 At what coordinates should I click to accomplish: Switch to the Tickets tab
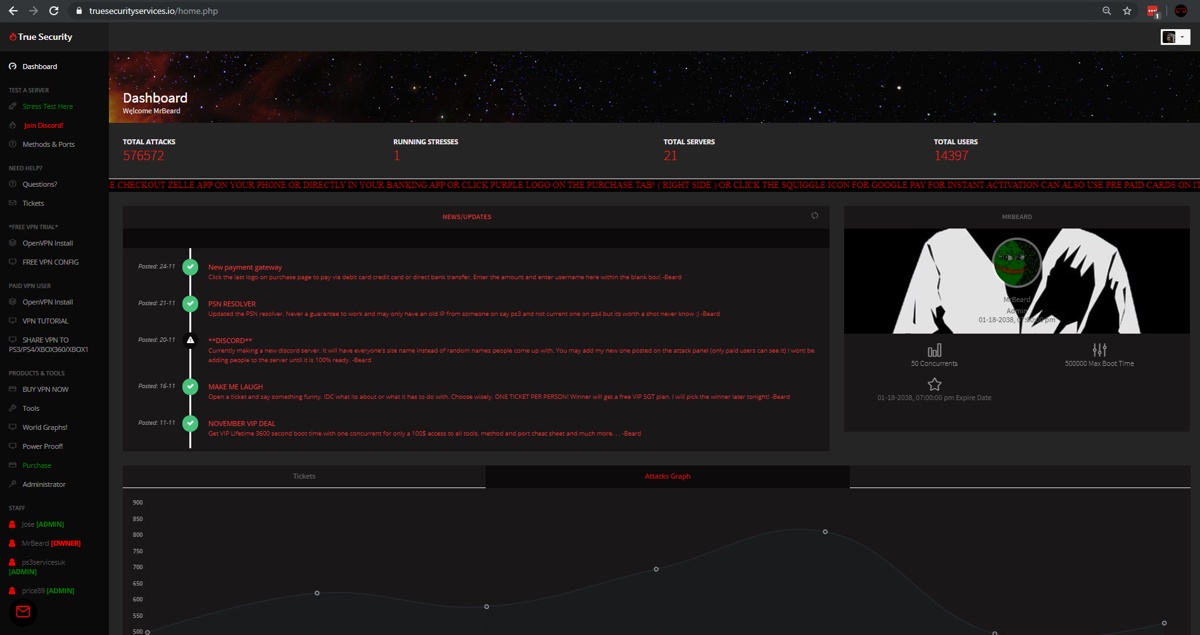pyautogui.click(x=303, y=476)
